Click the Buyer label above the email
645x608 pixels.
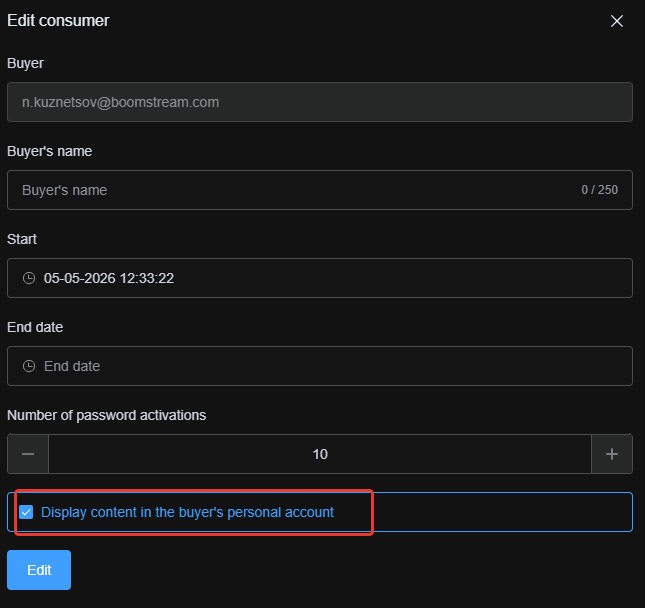[x=25, y=63]
